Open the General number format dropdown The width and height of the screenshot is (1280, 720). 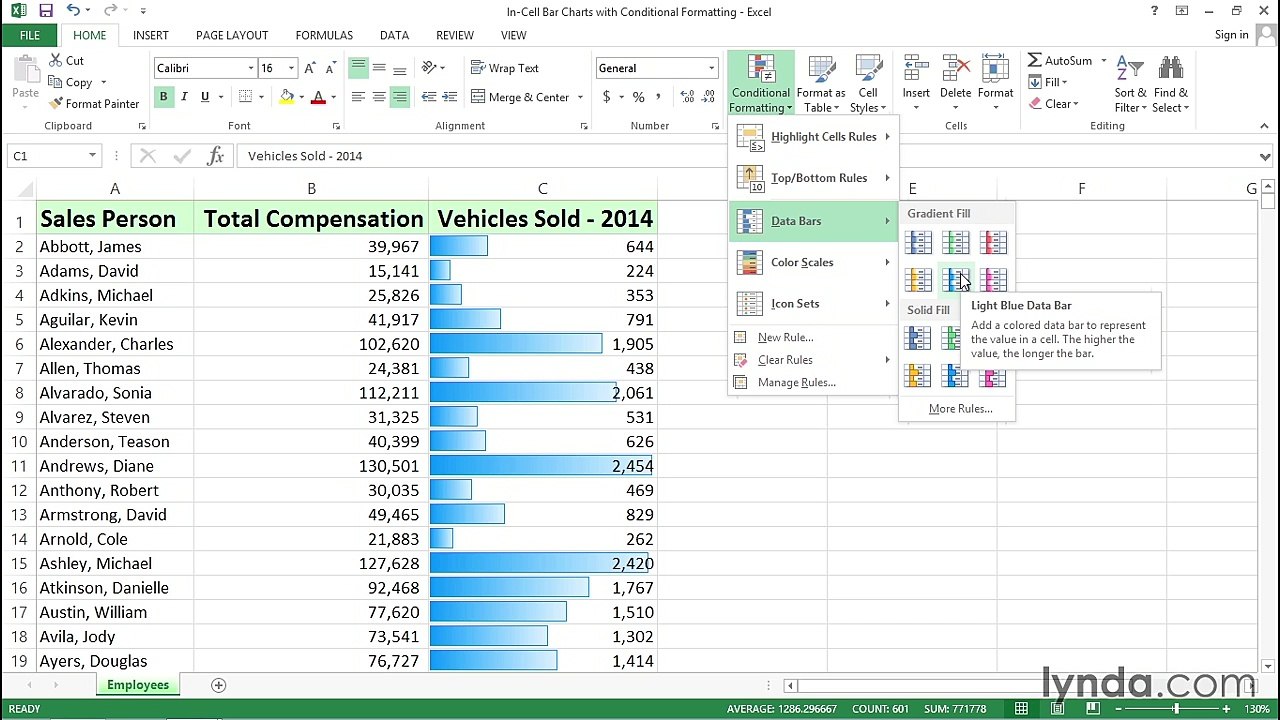tap(711, 68)
